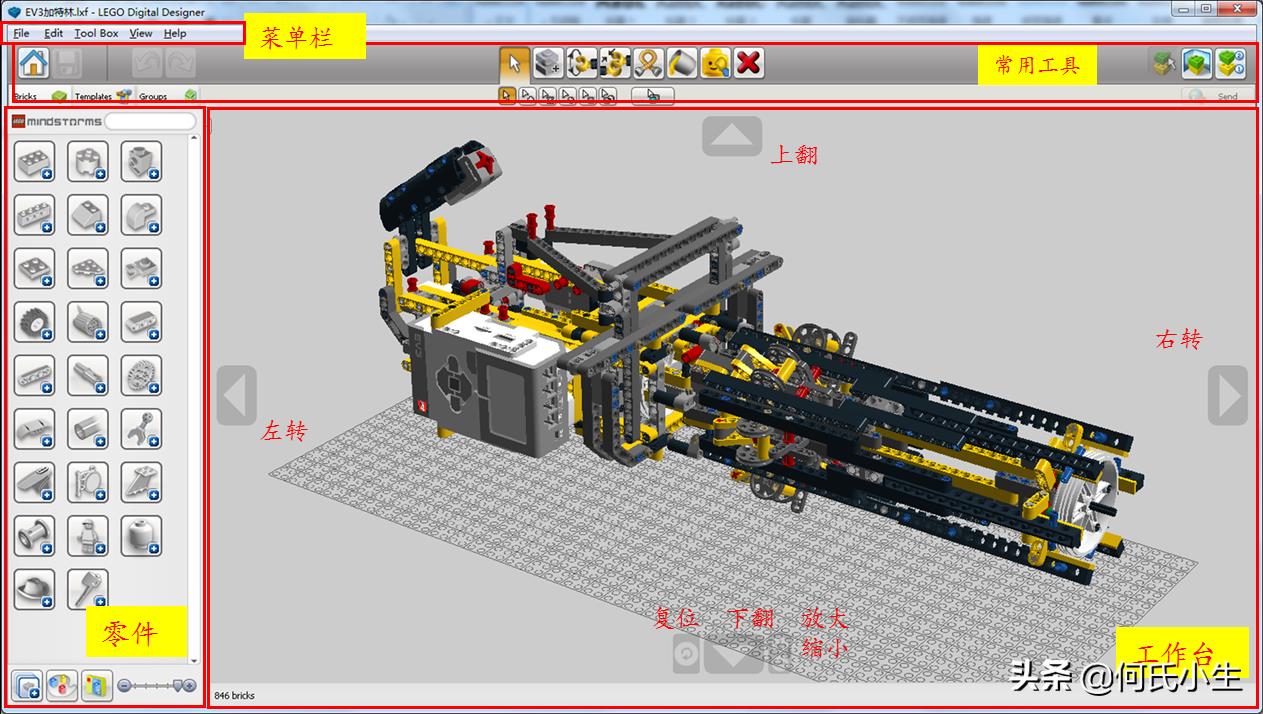Click the Undo arrow icon

click(x=147, y=64)
